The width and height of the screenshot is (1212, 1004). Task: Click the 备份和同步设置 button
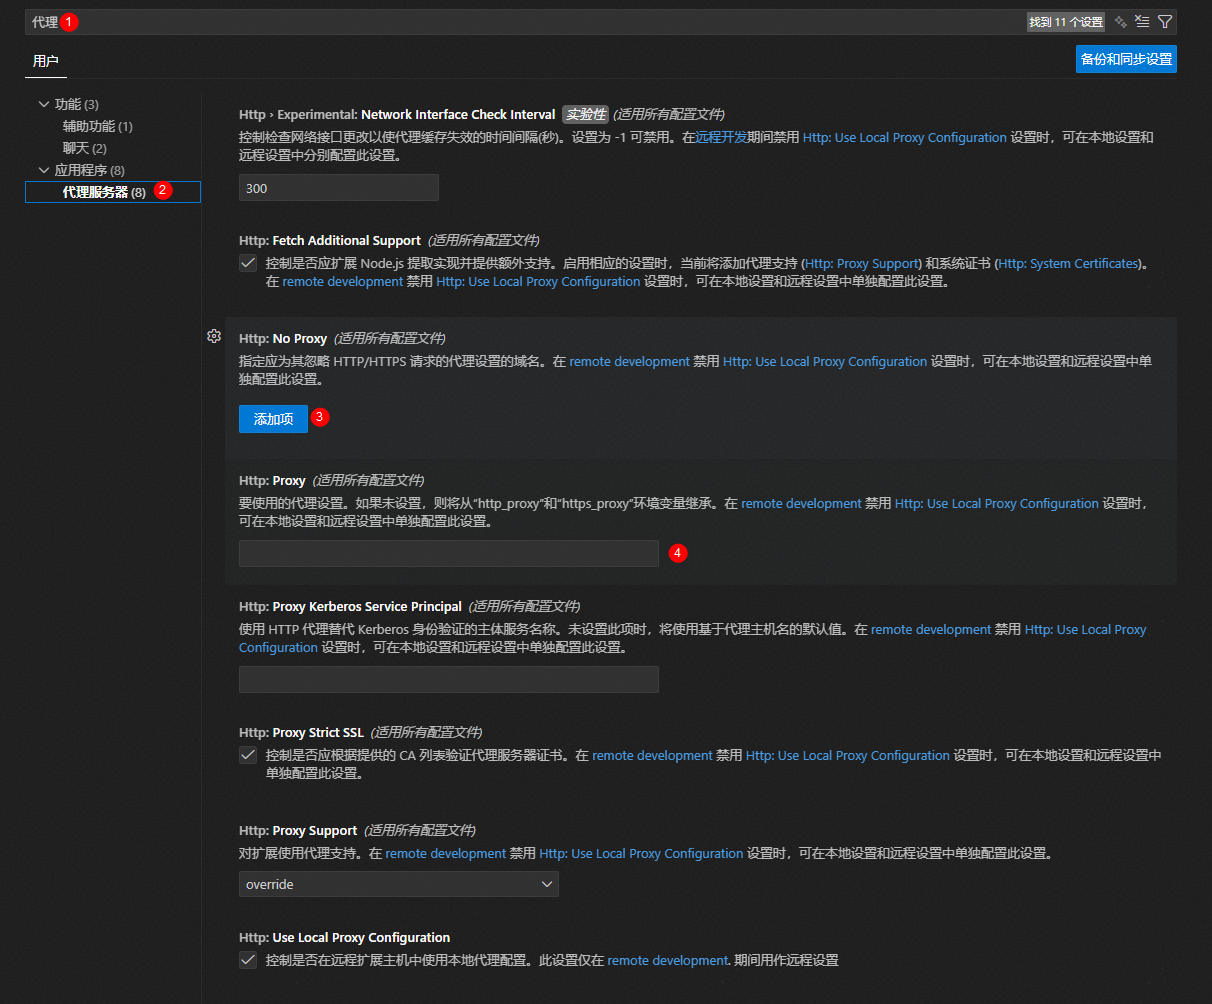(x=1126, y=59)
